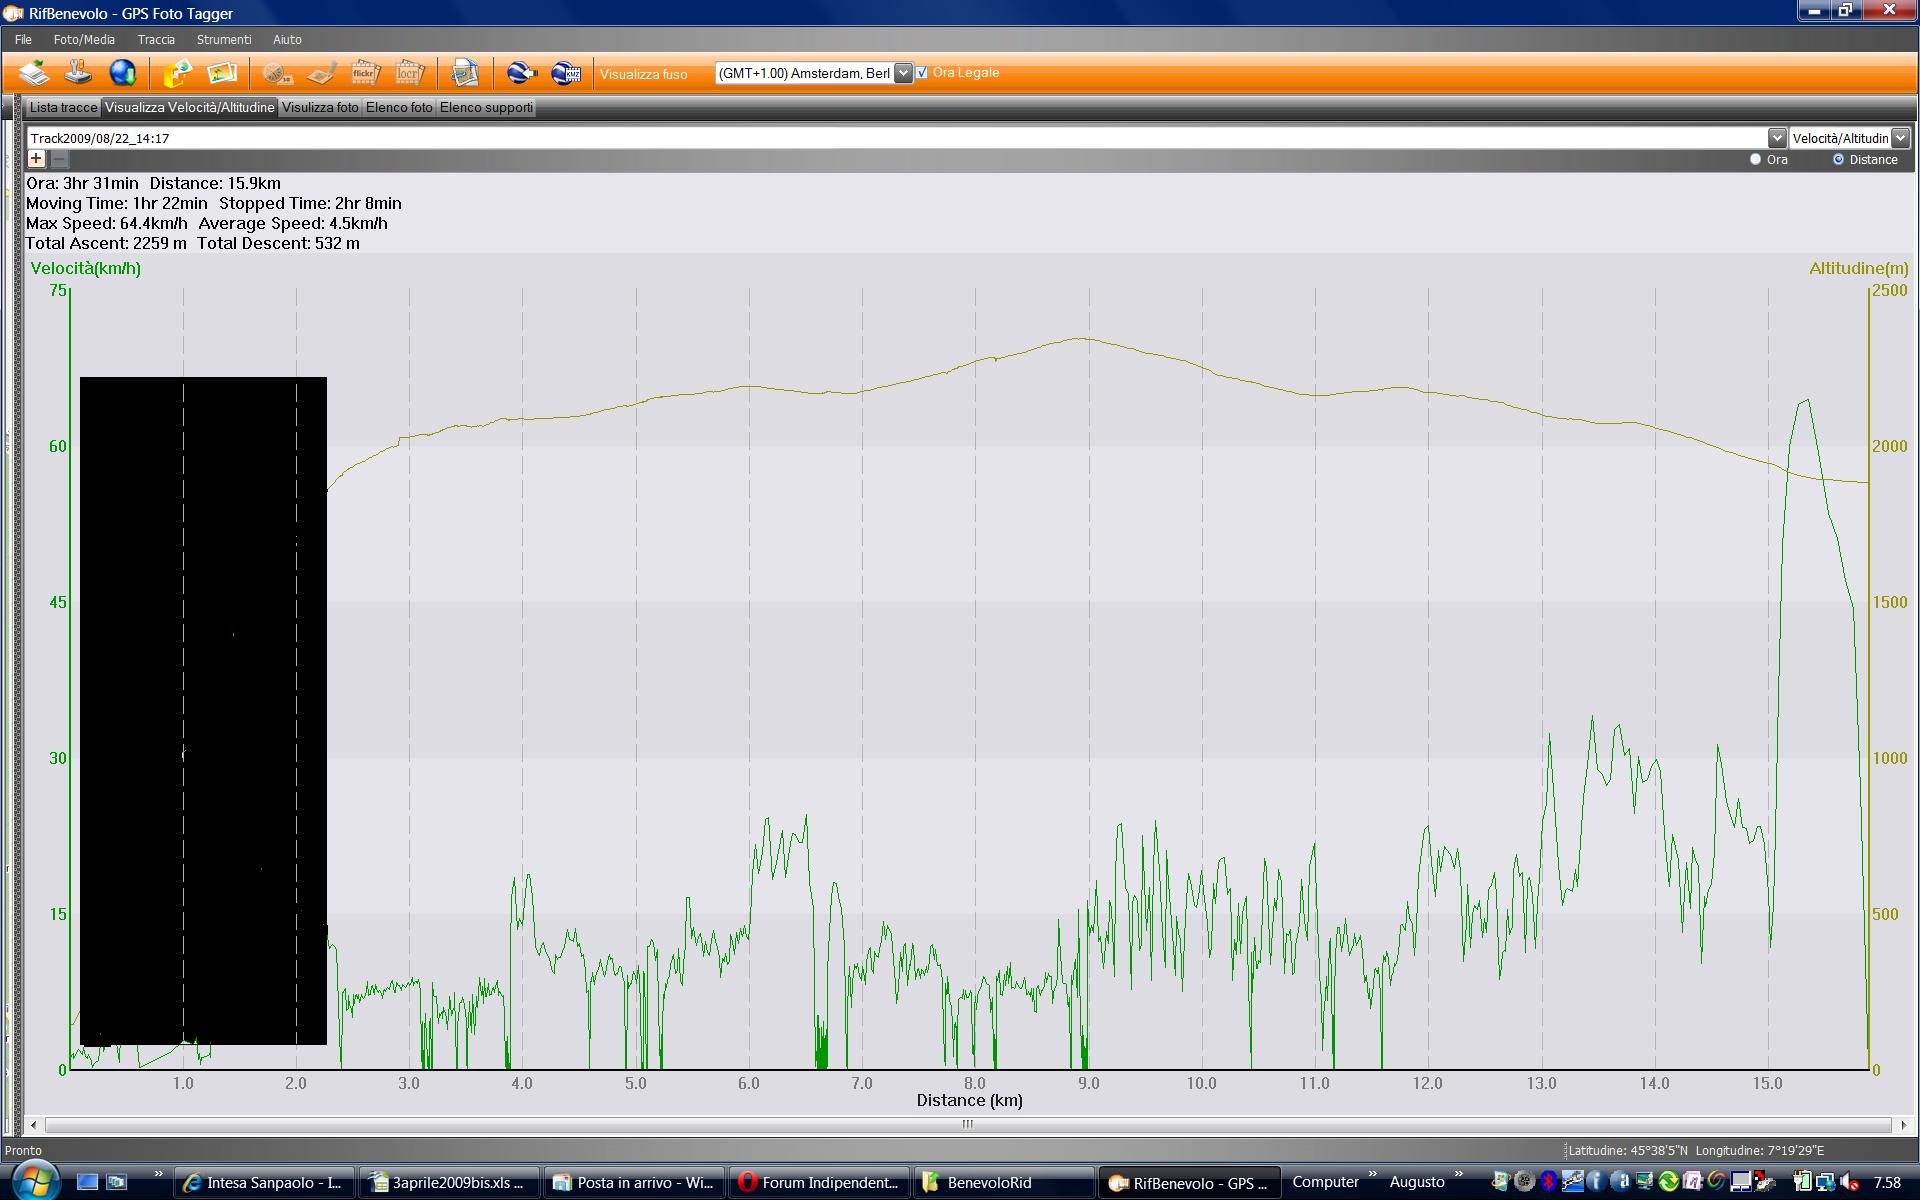Select the Ora radio button
1920x1200 pixels.
pyautogui.click(x=1755, y=159)
